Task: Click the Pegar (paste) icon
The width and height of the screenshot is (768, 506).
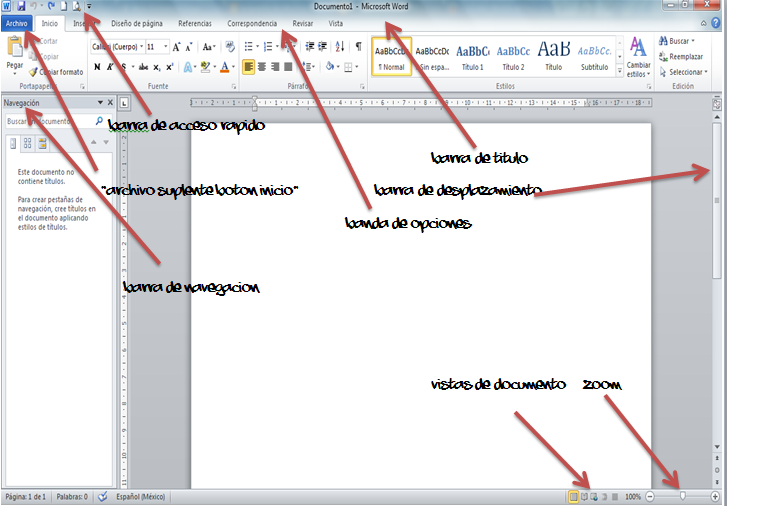Action: 14,52
